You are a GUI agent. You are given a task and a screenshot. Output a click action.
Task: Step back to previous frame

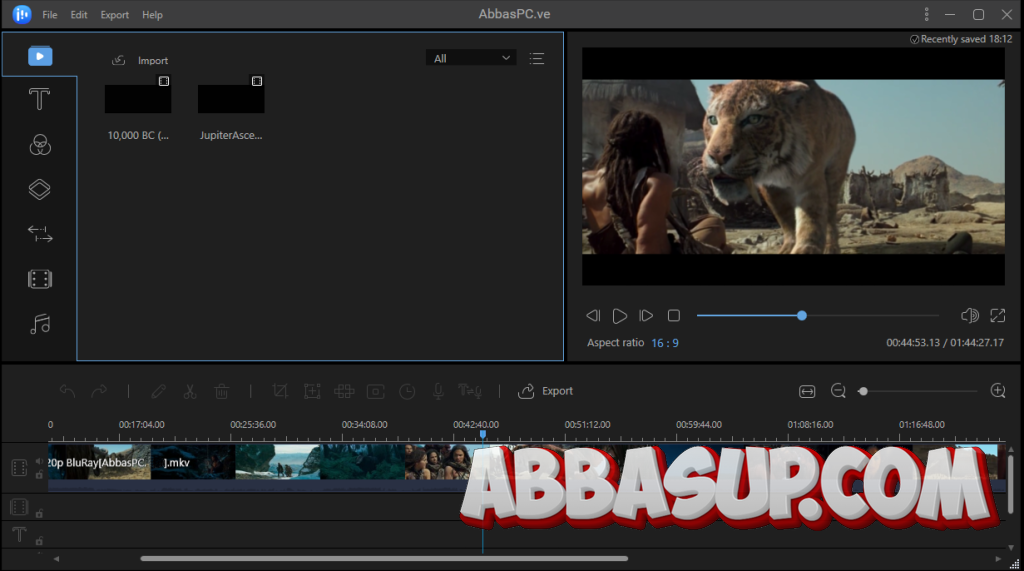[x=593, y=316]
